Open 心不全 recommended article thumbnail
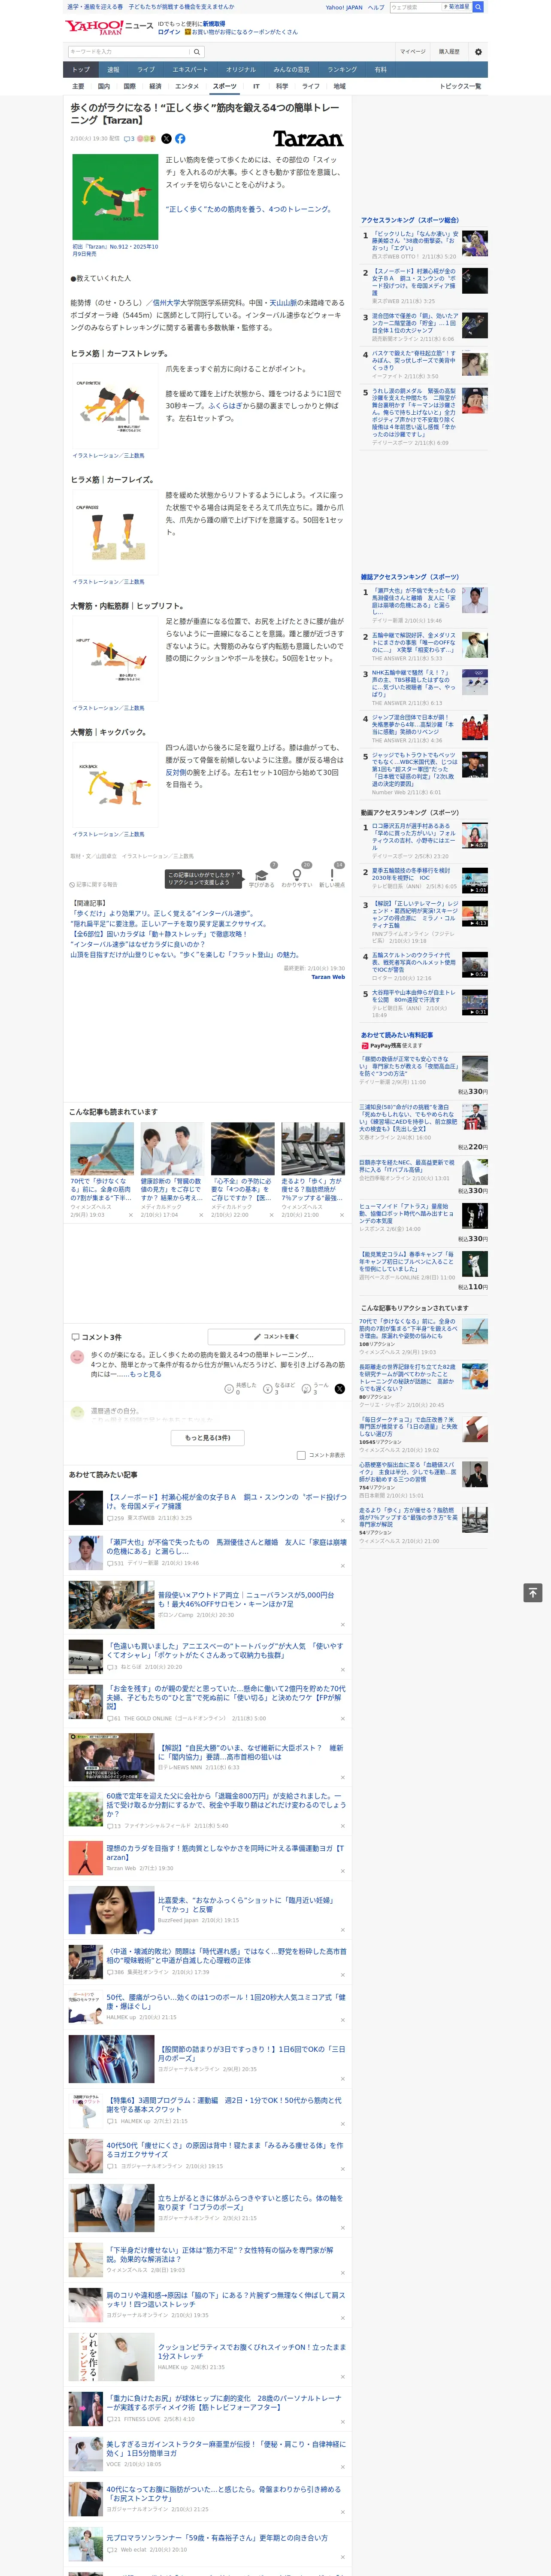This screenshot has height=2576, width=551. 242,1148
